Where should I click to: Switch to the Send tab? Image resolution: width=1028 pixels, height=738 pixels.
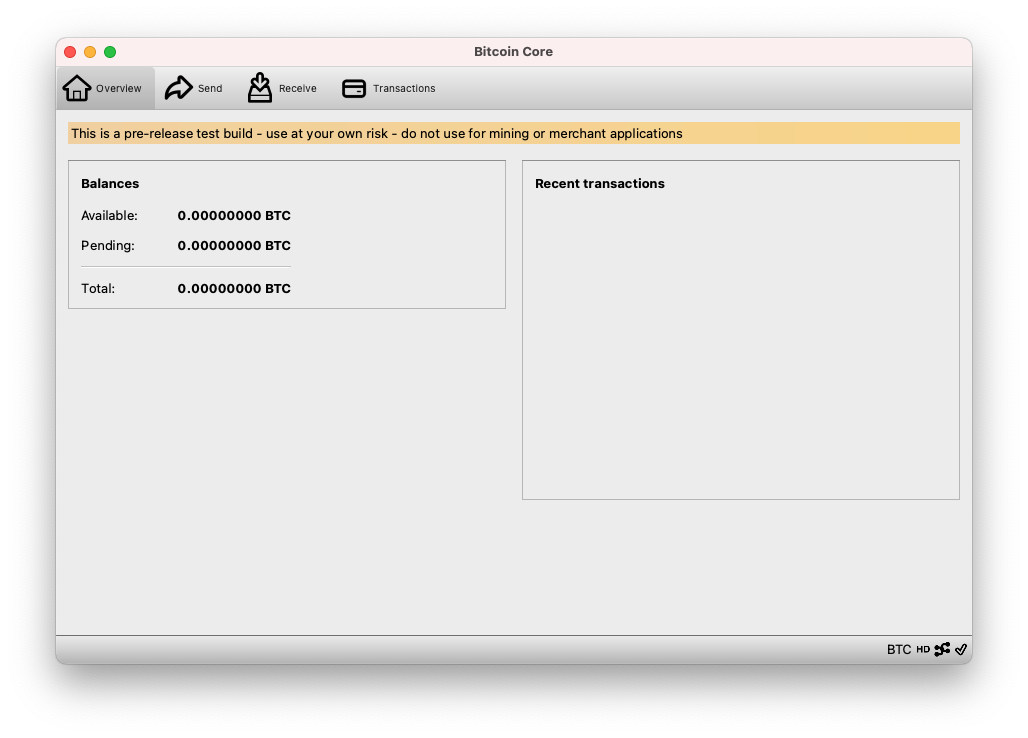click(195, 88)
